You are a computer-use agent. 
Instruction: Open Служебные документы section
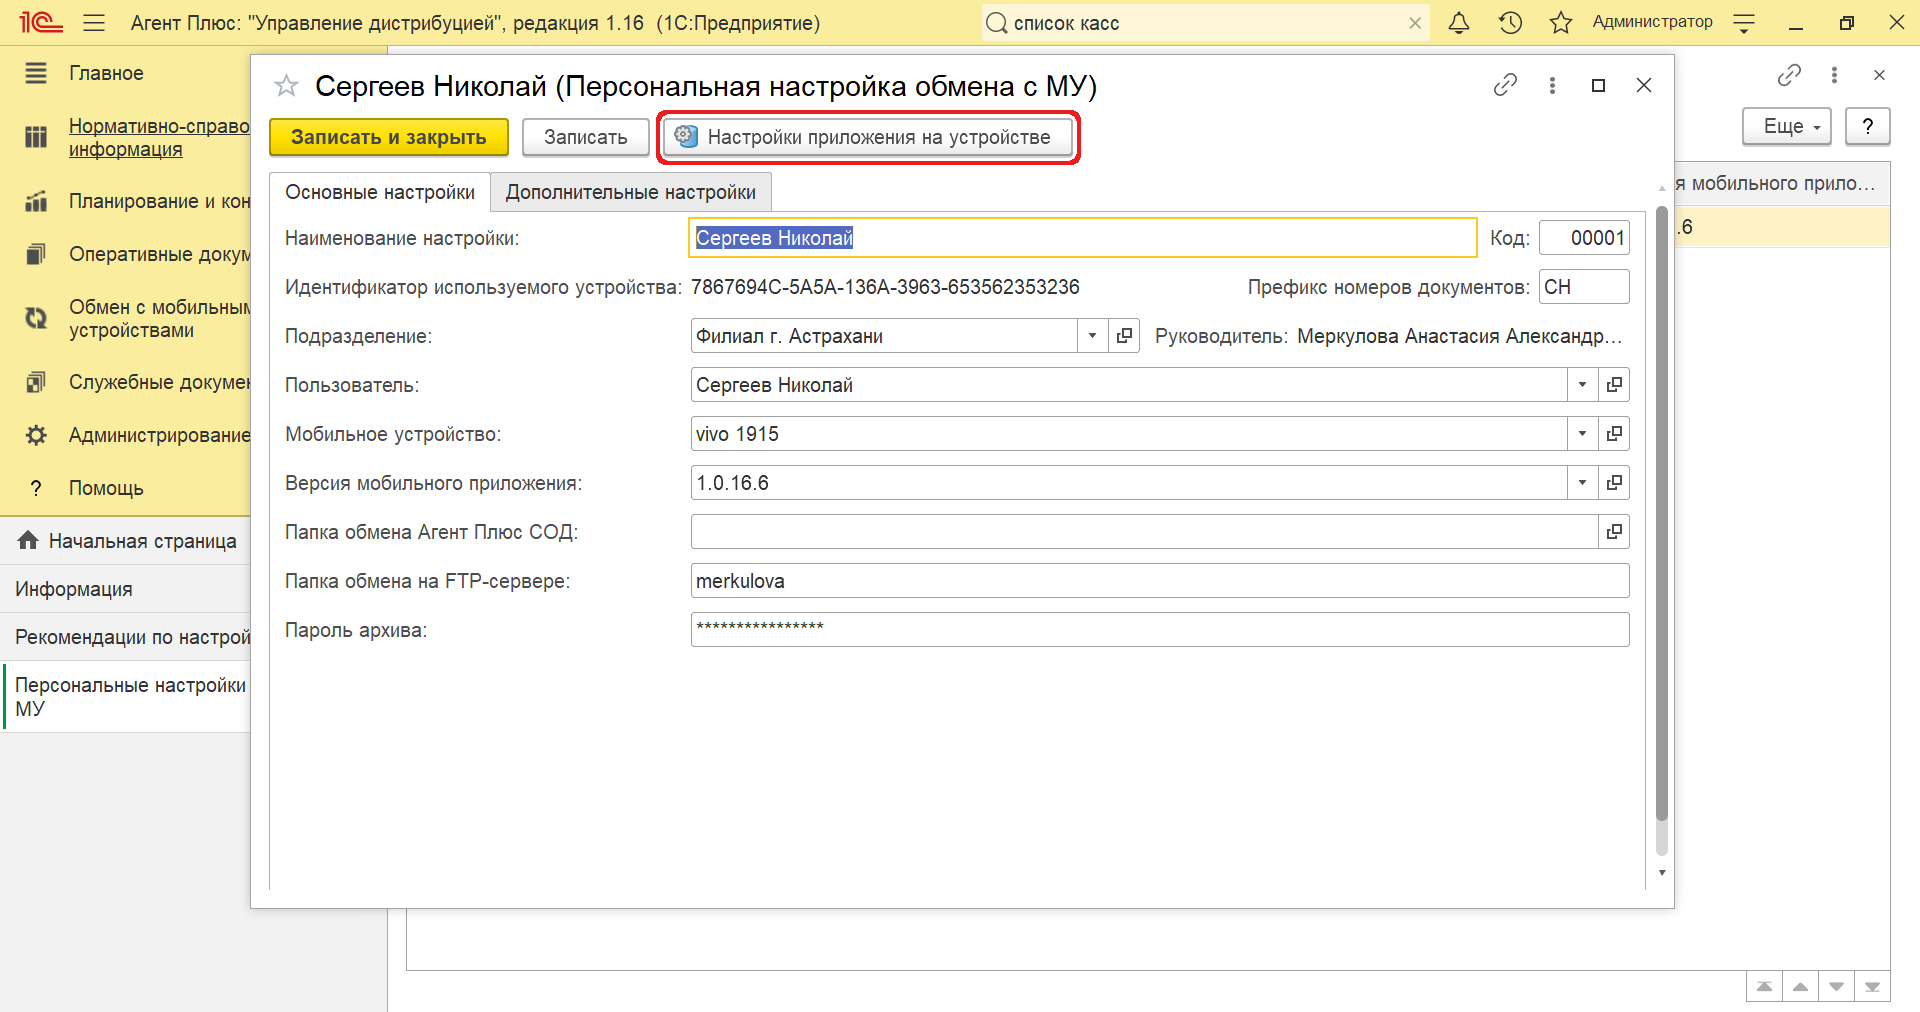[x=158, y=382]
